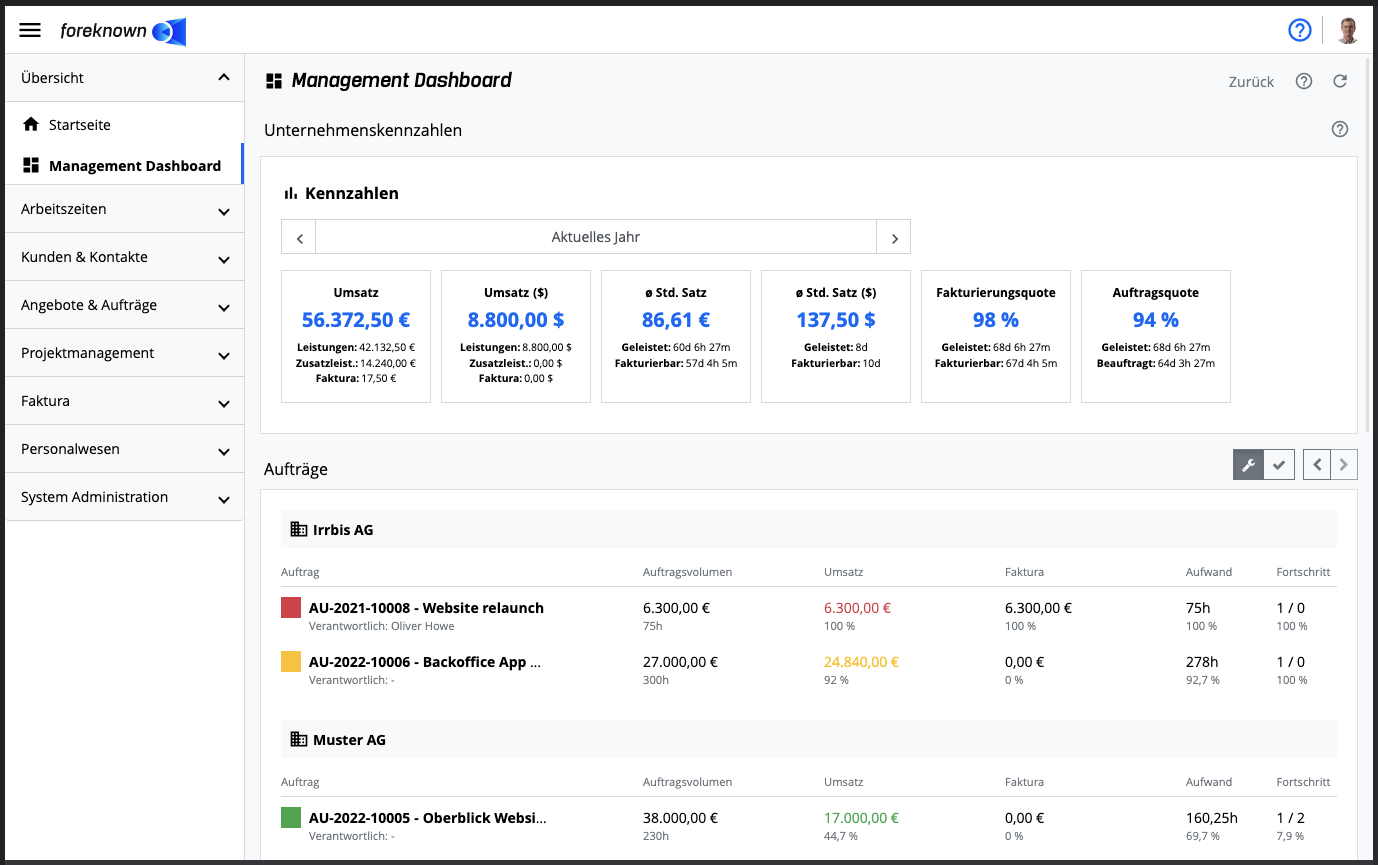Open the blue help icon in header
This screenshot has width=1378, height=865.
1299,30
